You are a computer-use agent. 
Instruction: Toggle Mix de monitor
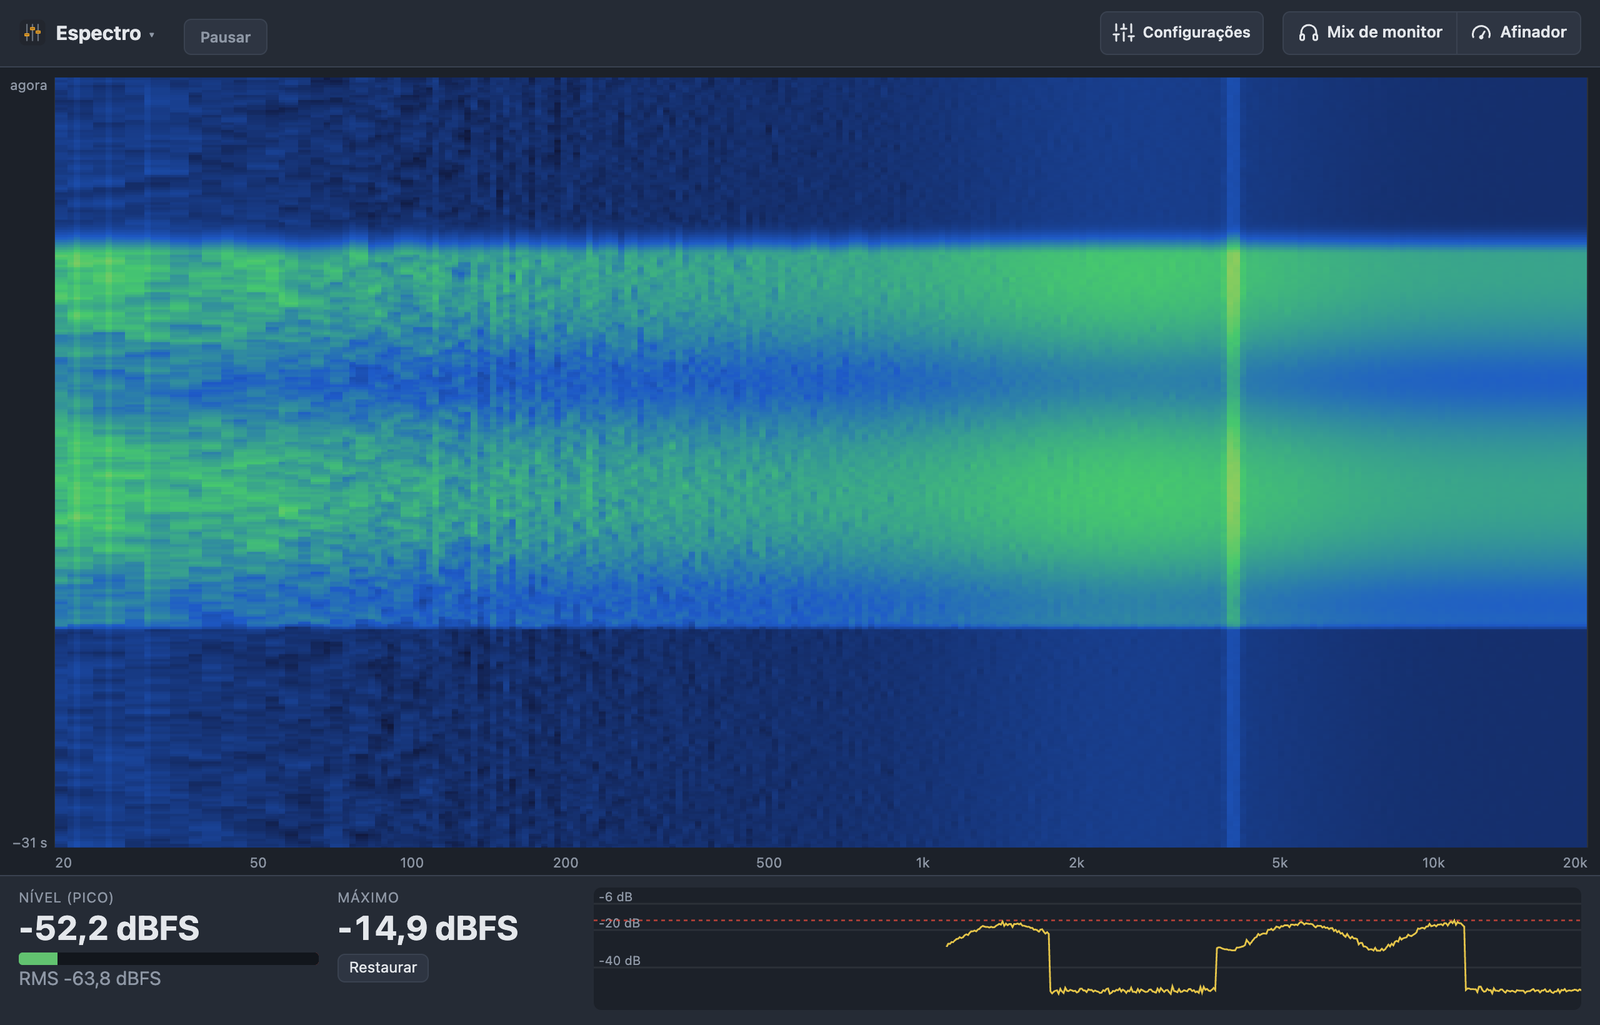1370,33
